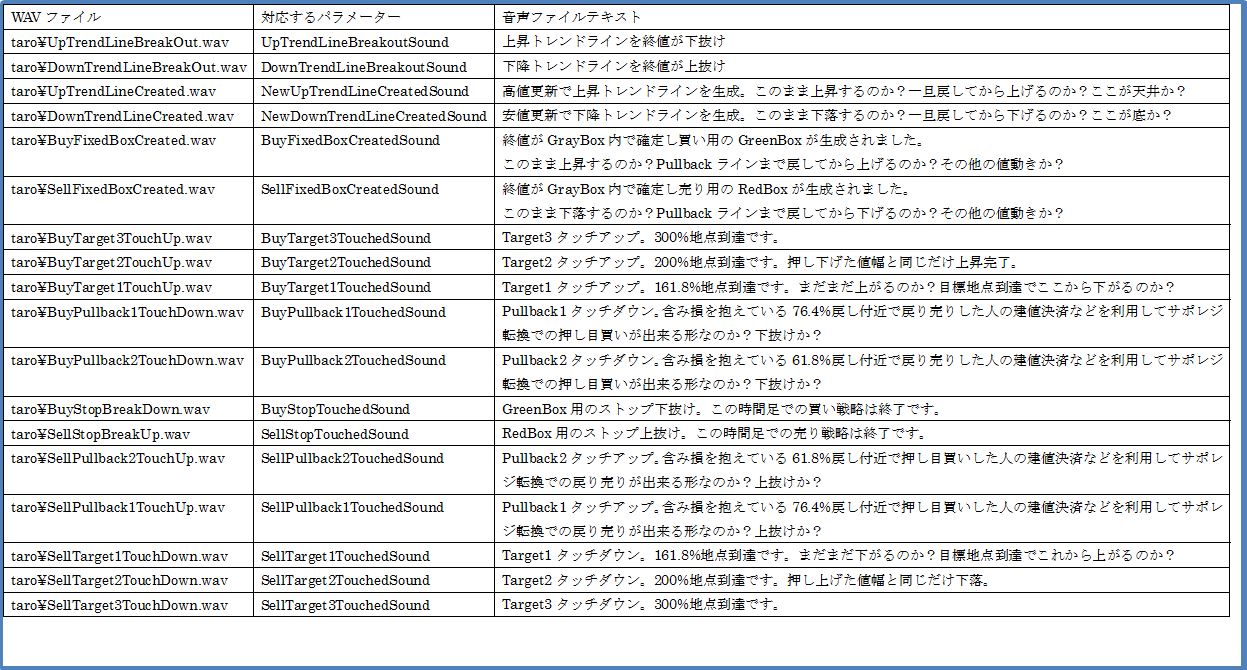This screenshot has height=670, width=1247.
Task: Select the '対応するパラメーター' header cell
Action: pyautogui.click(x=373, y=17)
